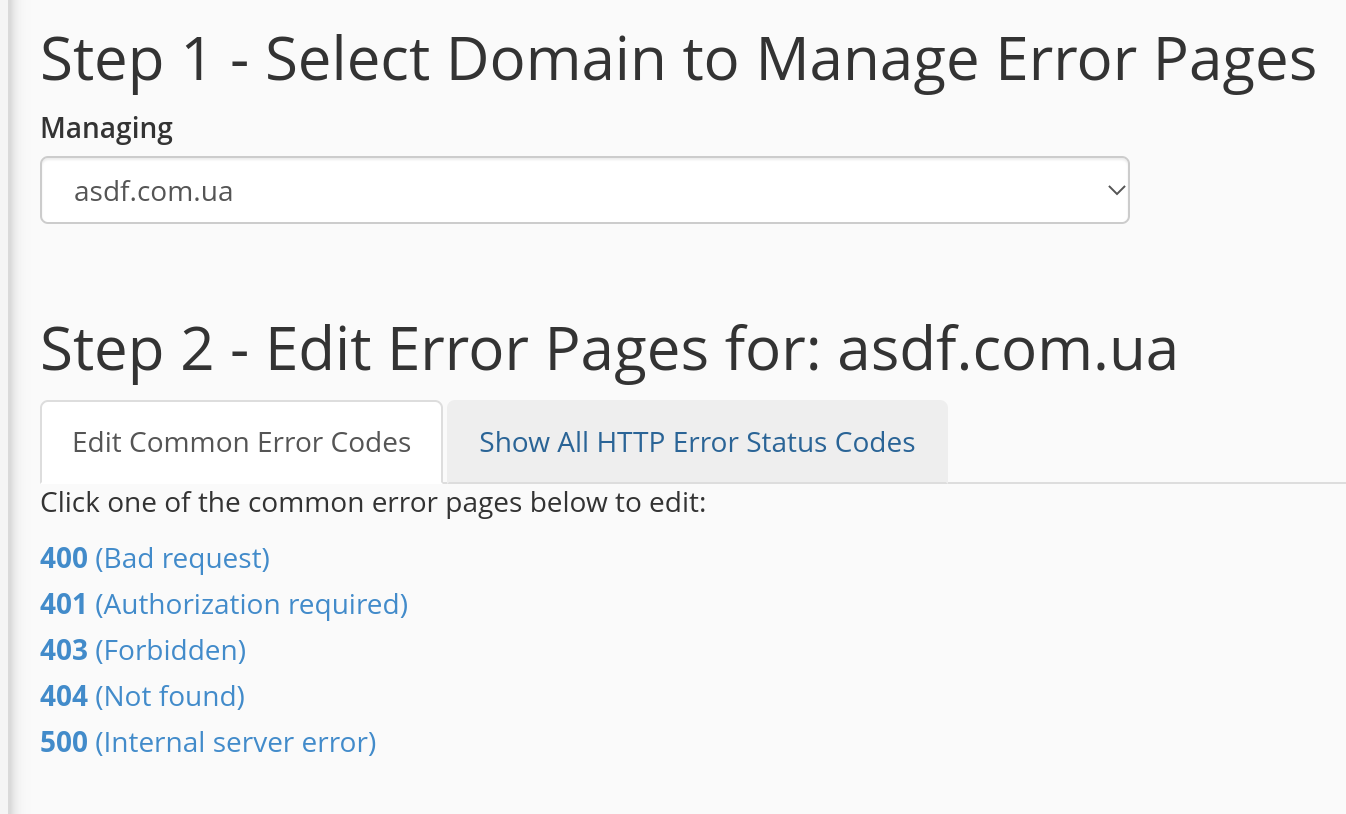The width and height of the screenshot is (1346, 814).
Task: Open the 403 Forbidden error page
Action: pos(143,650)
